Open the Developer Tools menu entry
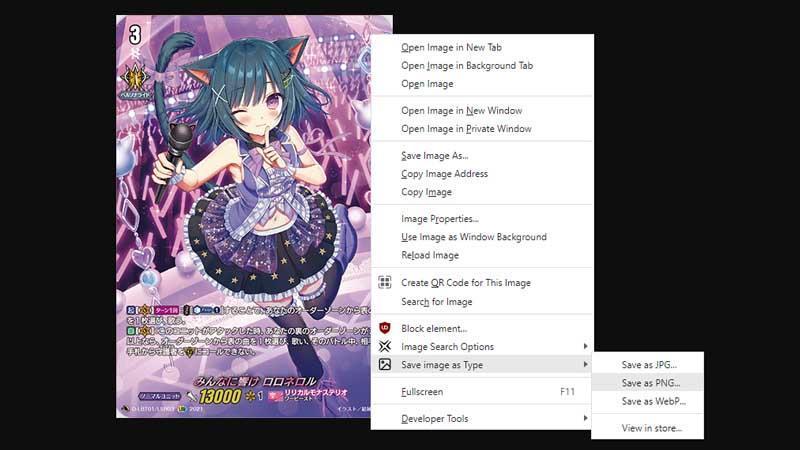800x450 pixels. tap(482, 418)
